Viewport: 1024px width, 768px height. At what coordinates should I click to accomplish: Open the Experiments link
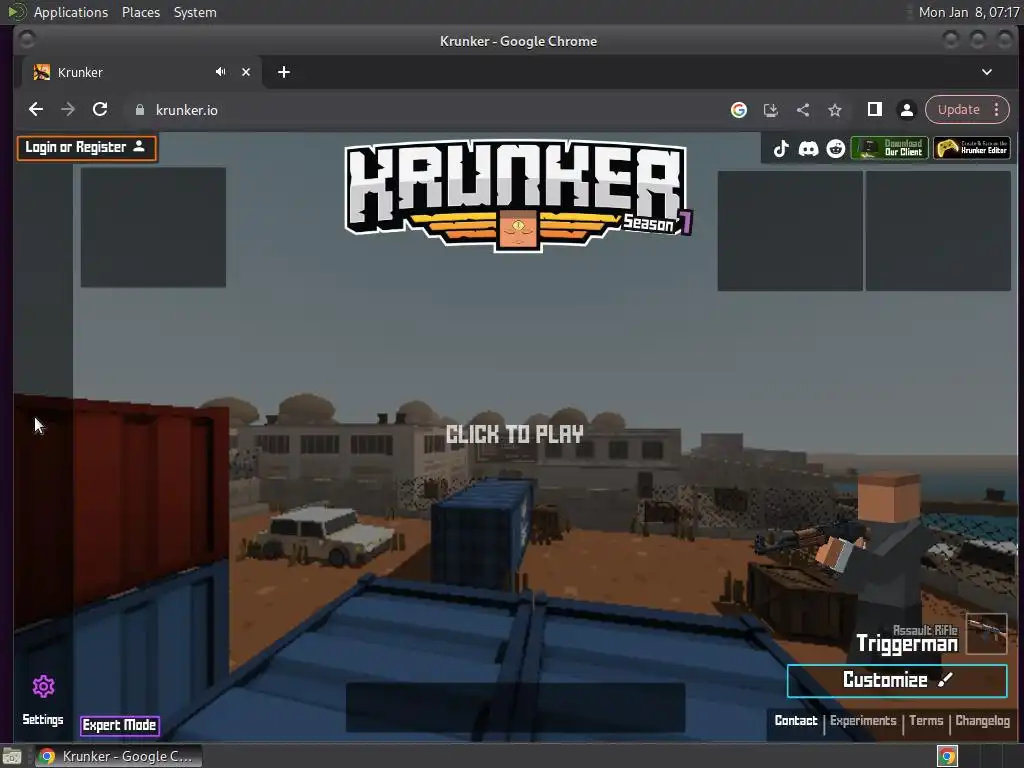tap(863, 720)
